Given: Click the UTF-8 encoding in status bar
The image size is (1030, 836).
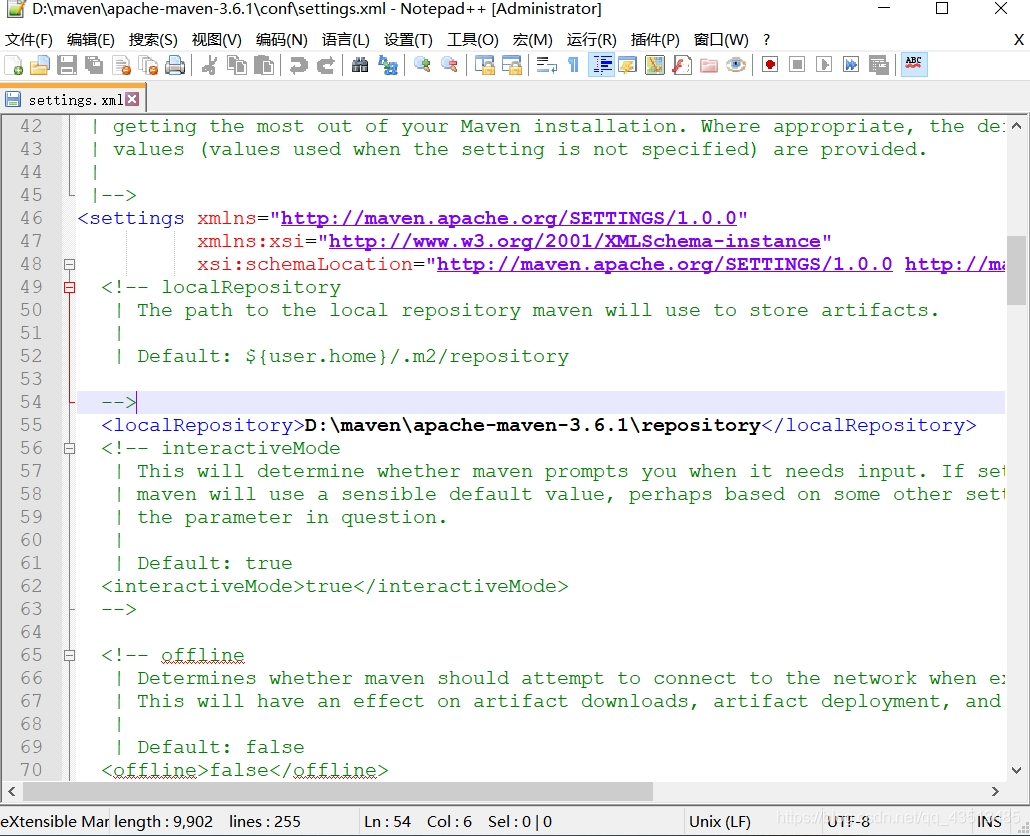Looking at the screenshot, I should (848, 822).
